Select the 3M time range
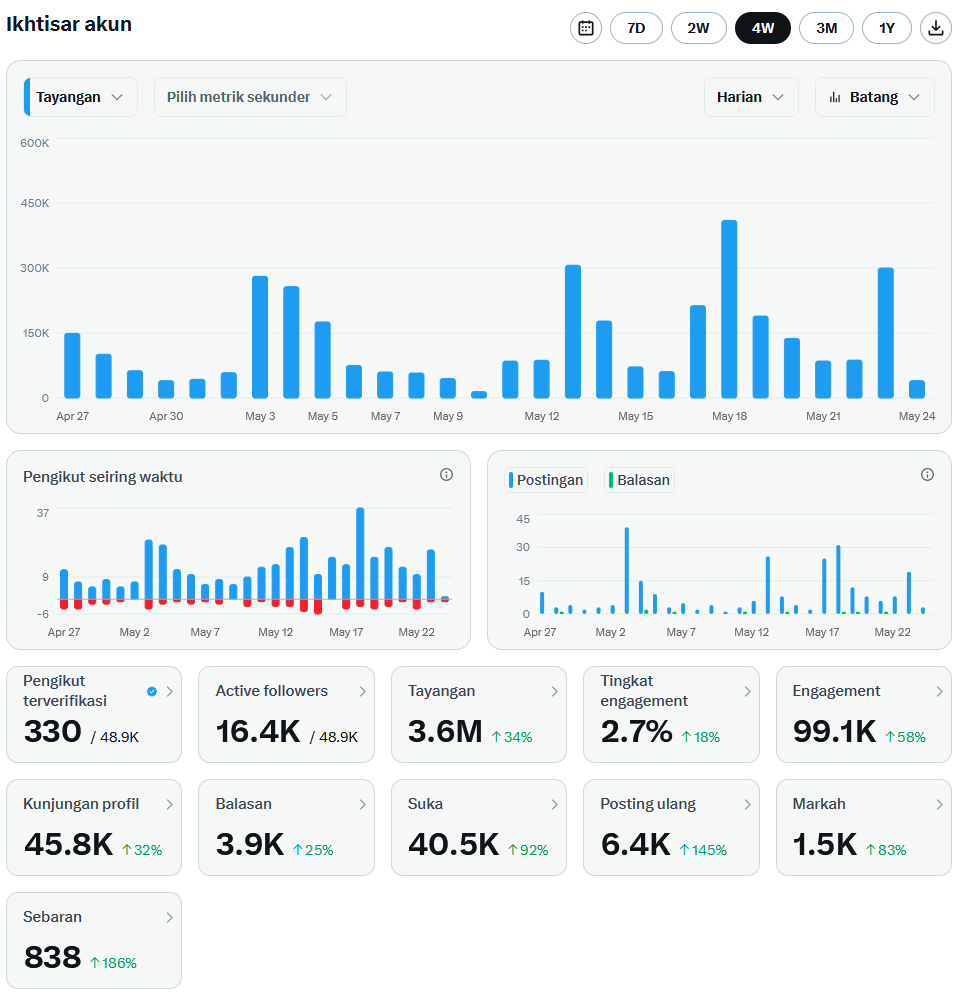Viewport: 967px width, 1002px height. [826, 28]
